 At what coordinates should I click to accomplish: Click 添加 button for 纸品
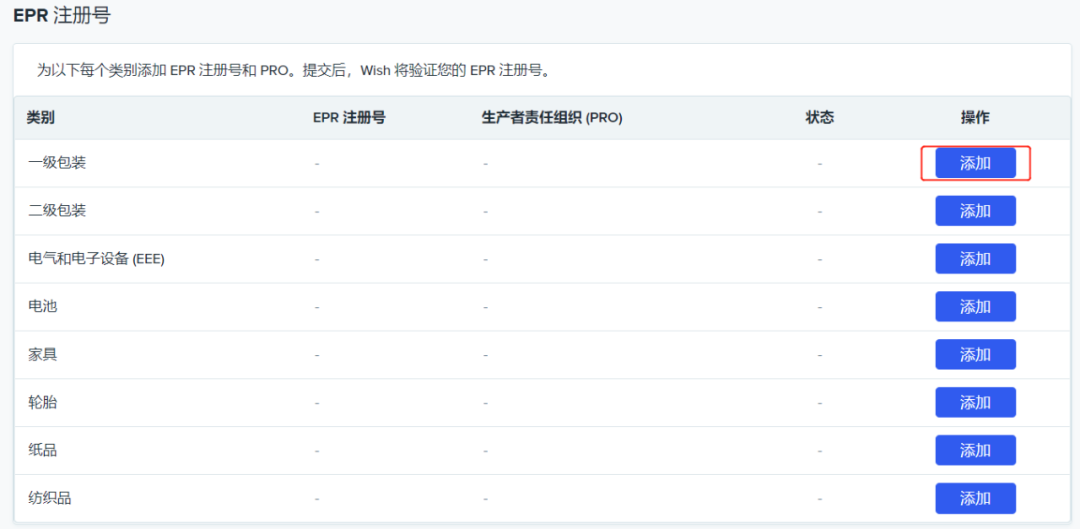click(975, 451)
